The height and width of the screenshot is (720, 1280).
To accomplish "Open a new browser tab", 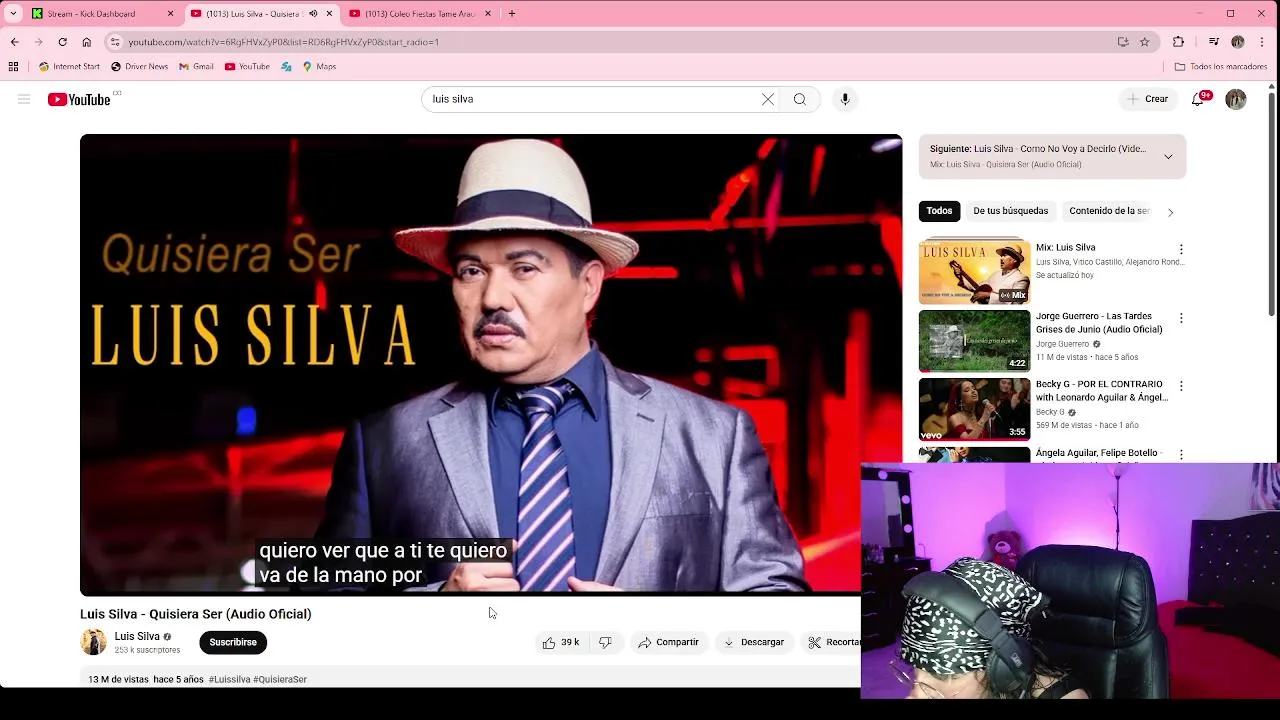I will [x=512, y=14].
